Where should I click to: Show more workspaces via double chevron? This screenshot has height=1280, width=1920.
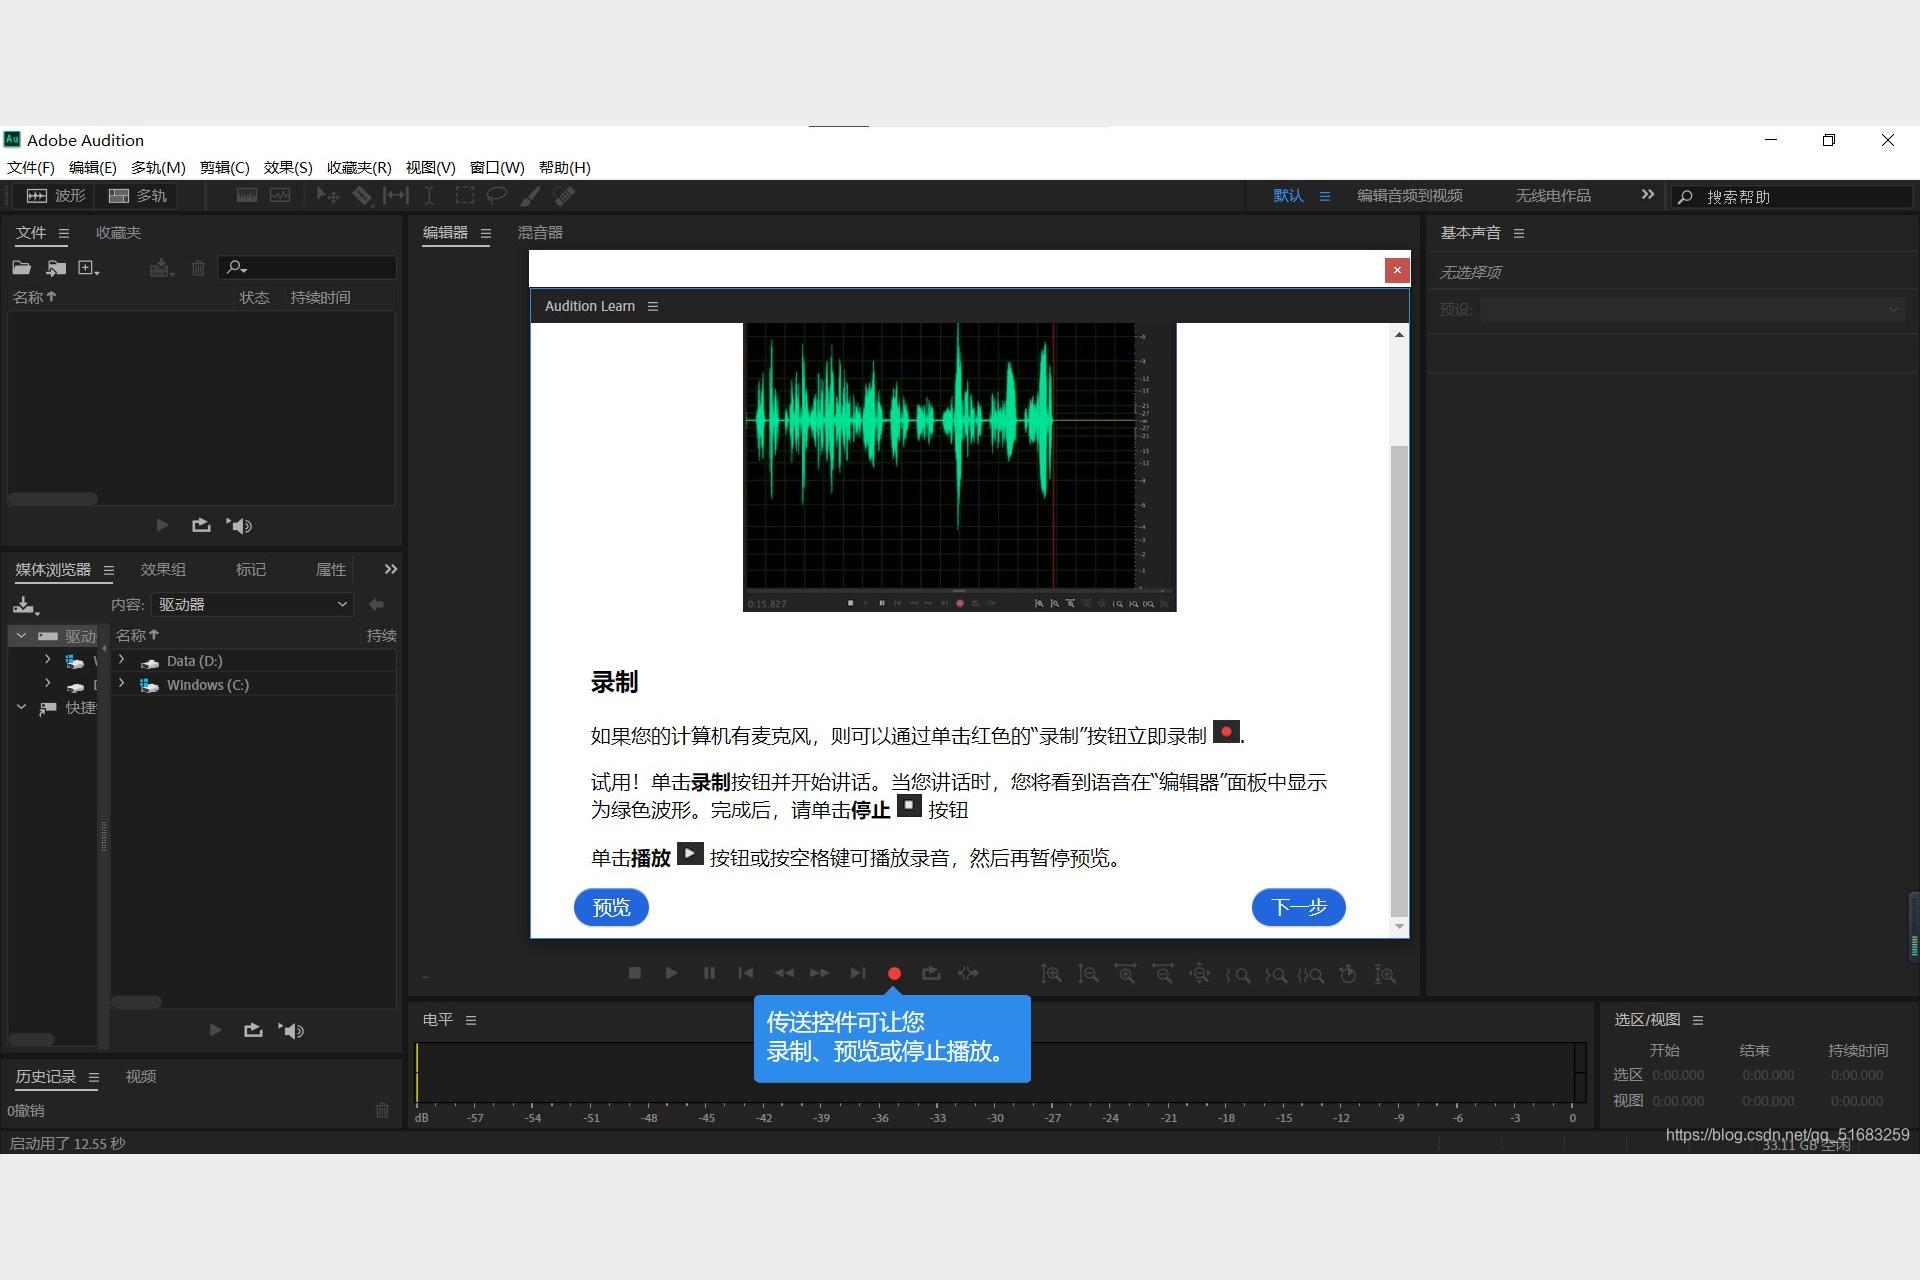1648,195
